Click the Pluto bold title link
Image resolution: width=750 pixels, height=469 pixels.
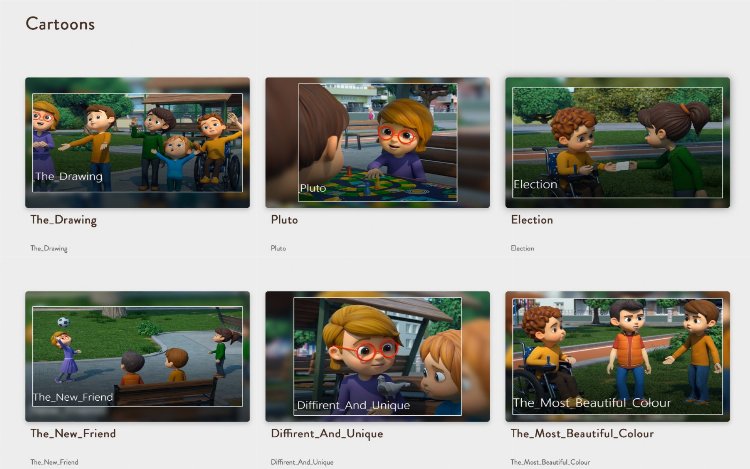point(284,220)
